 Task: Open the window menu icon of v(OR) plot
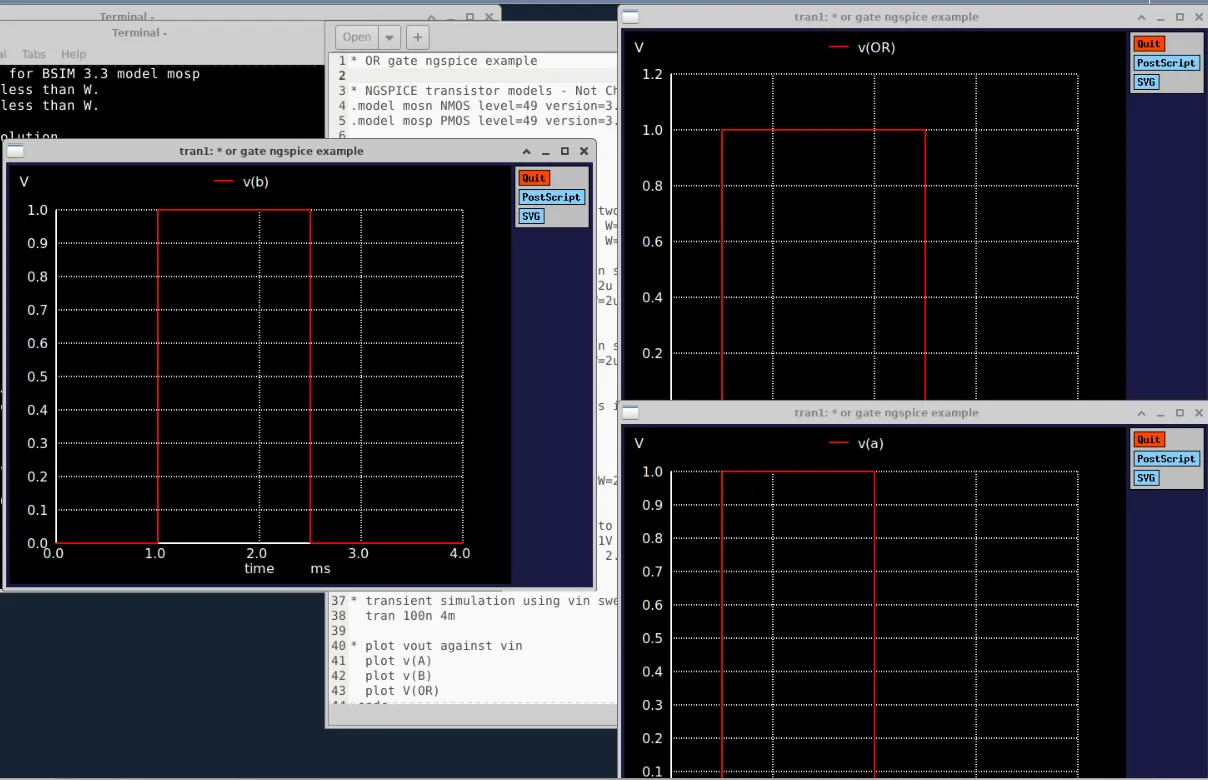pyautogui.click(x=630, y=17)
